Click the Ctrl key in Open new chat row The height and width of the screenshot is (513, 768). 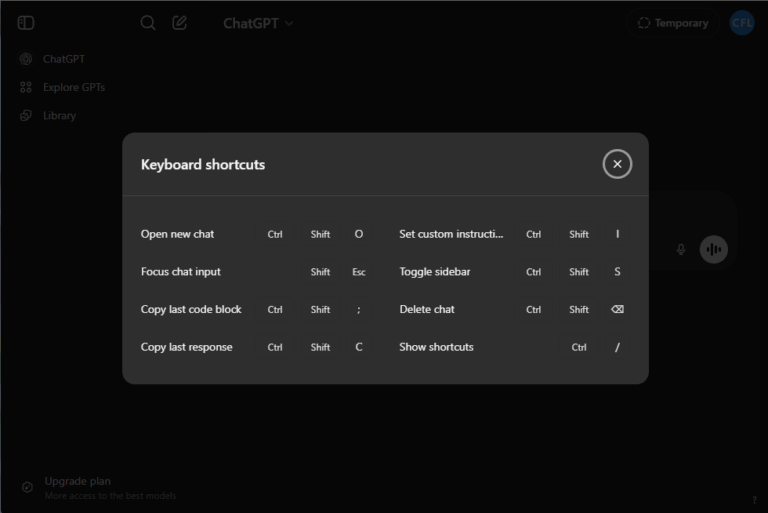[275, 234]
